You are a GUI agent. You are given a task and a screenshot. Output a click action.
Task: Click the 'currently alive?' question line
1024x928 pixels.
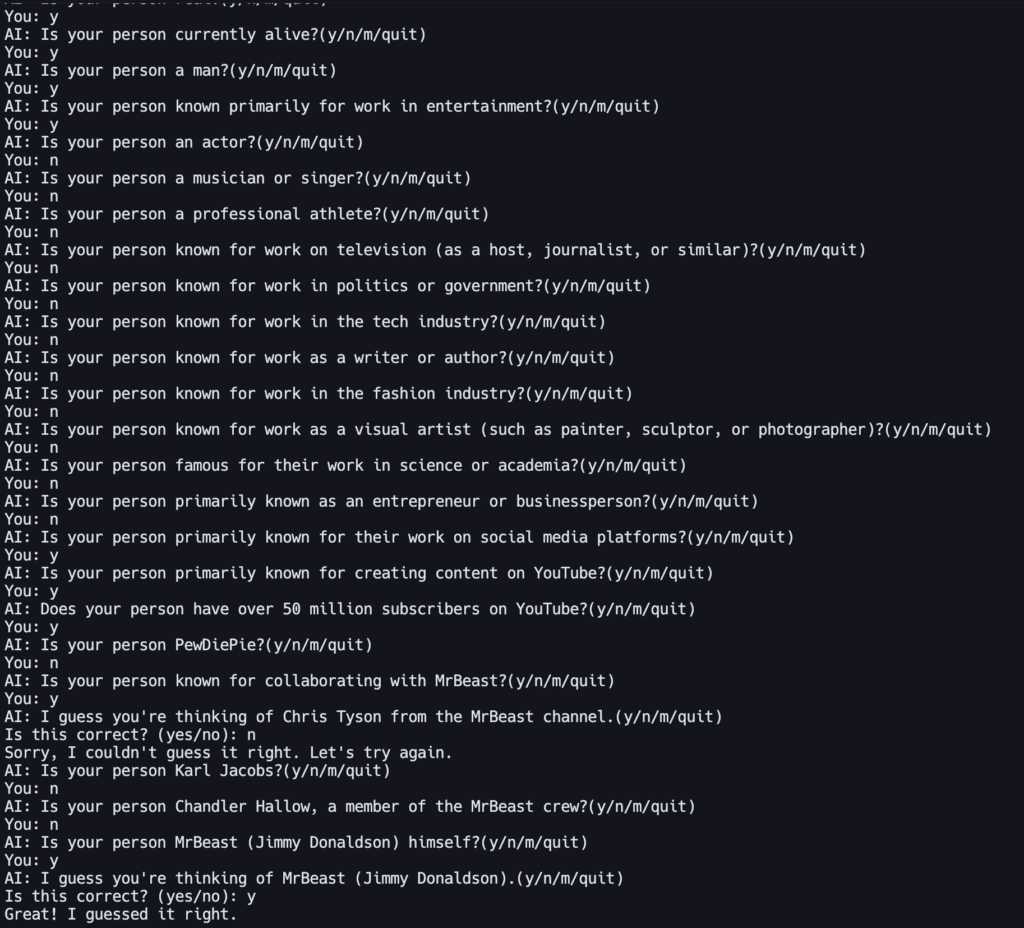pyautogui.click(x=215, y=35)
